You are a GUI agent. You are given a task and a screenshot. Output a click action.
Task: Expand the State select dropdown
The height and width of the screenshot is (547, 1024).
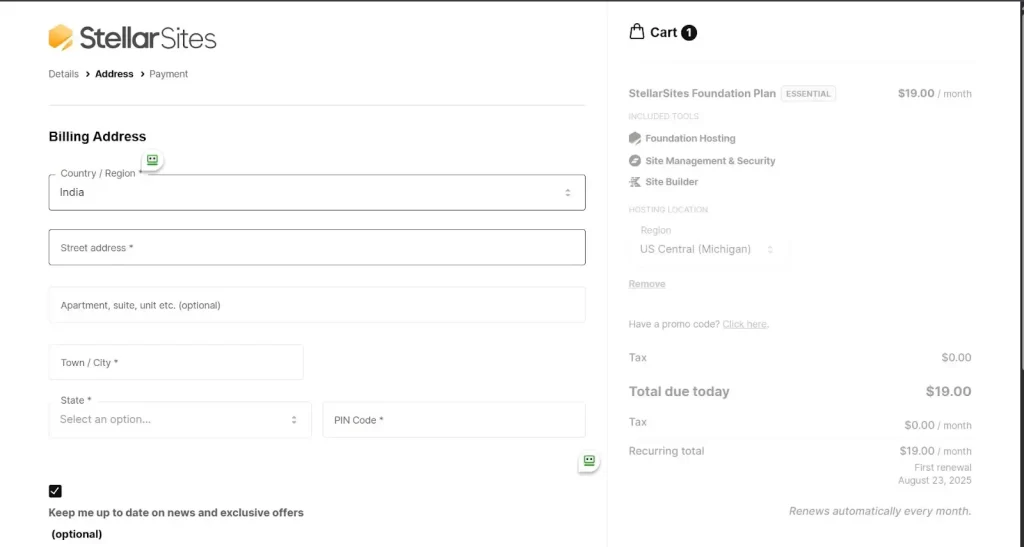click(180, 420)
